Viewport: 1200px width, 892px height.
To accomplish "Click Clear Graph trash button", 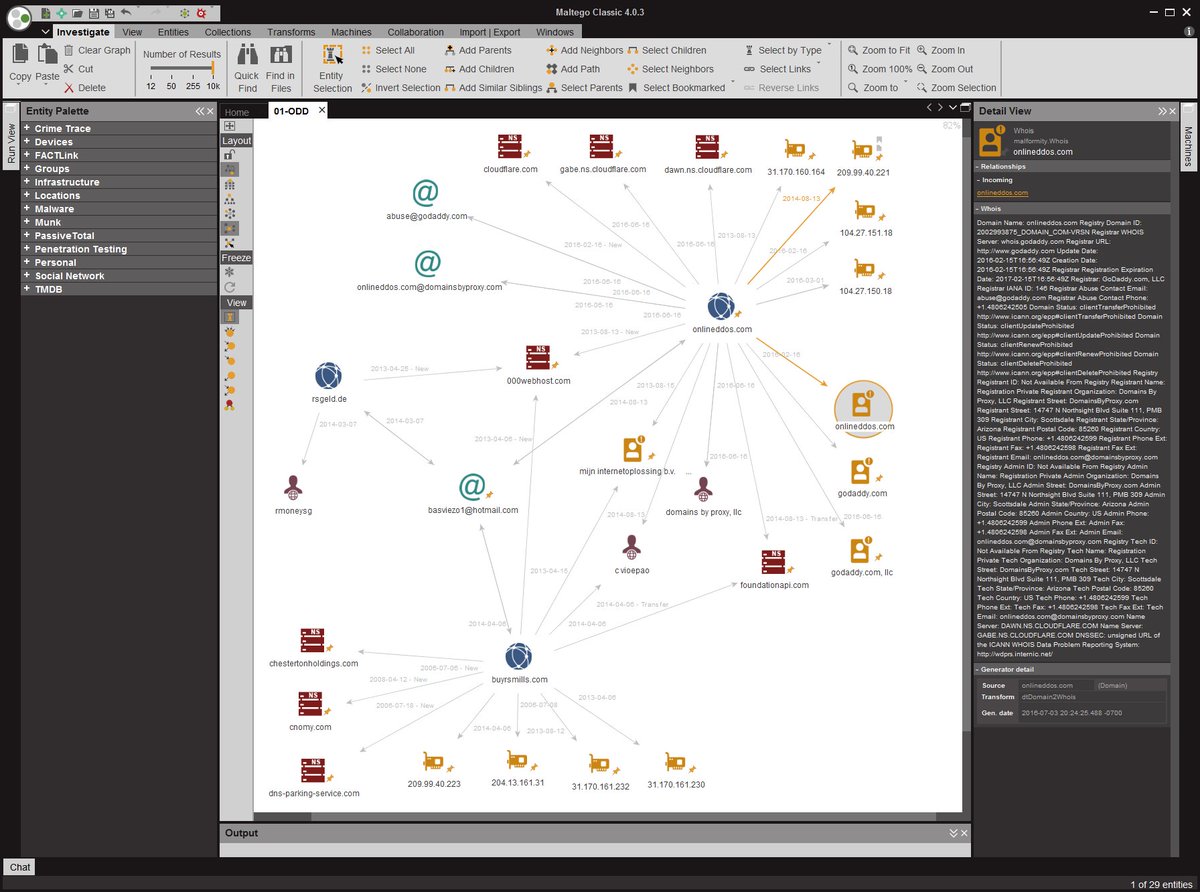I will (x=96, y=50).
